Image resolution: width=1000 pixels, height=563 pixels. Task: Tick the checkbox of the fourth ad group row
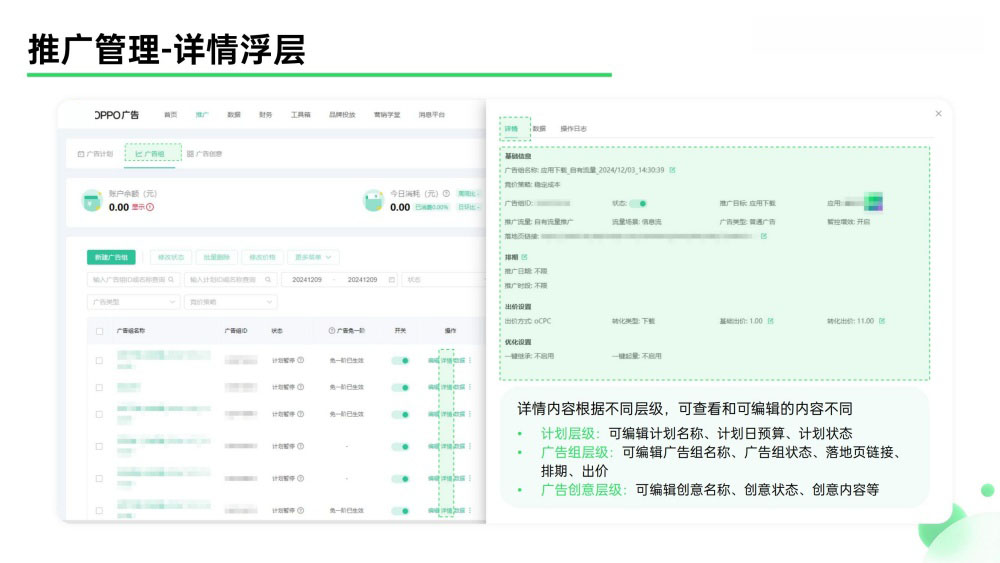(99, 446)
